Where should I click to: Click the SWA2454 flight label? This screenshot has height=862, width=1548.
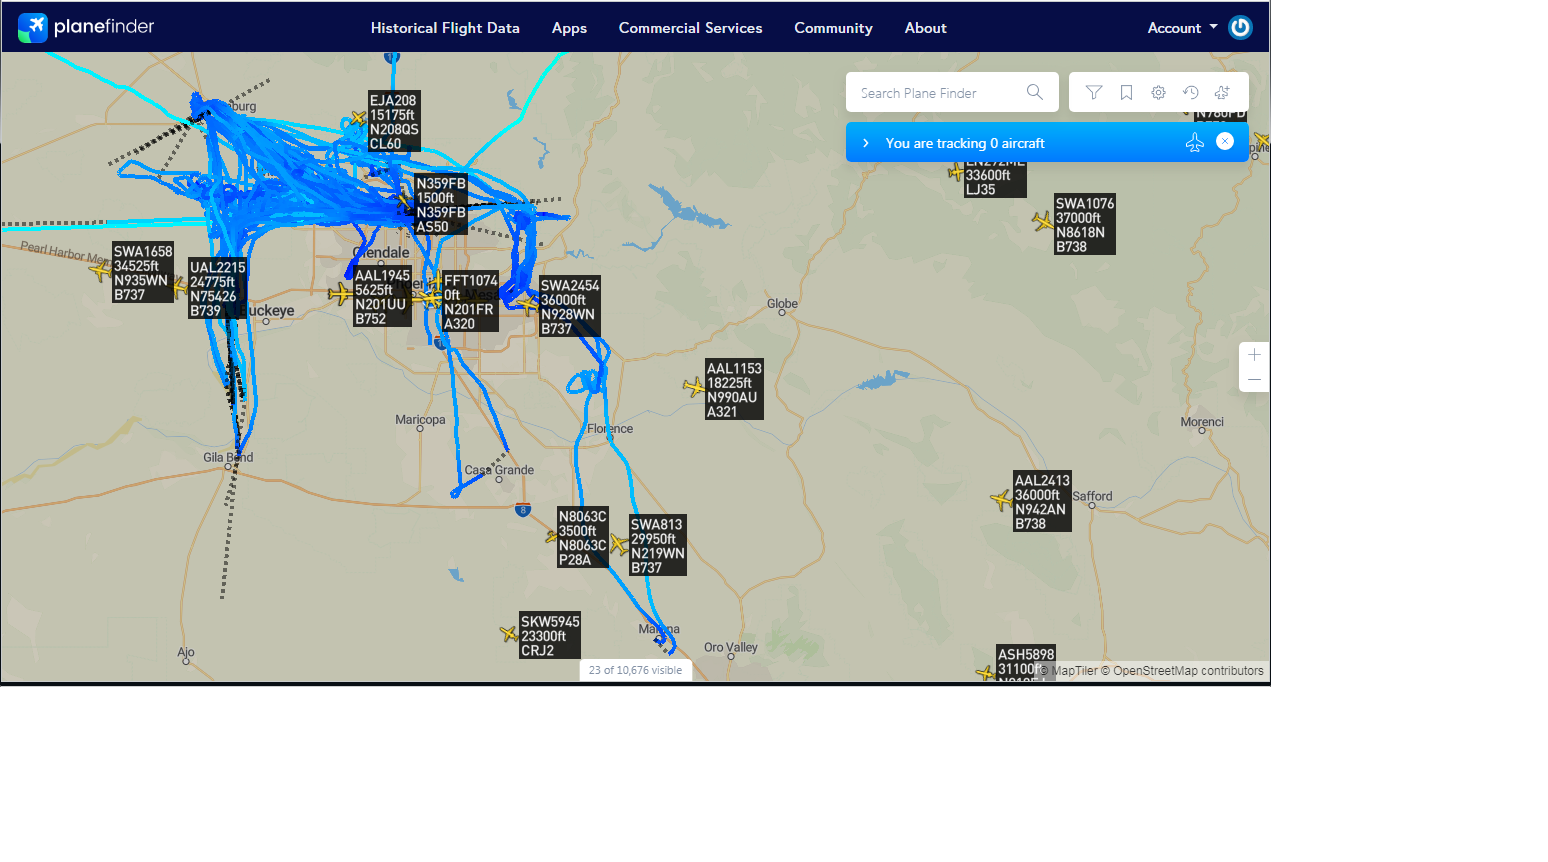[570, 307]
